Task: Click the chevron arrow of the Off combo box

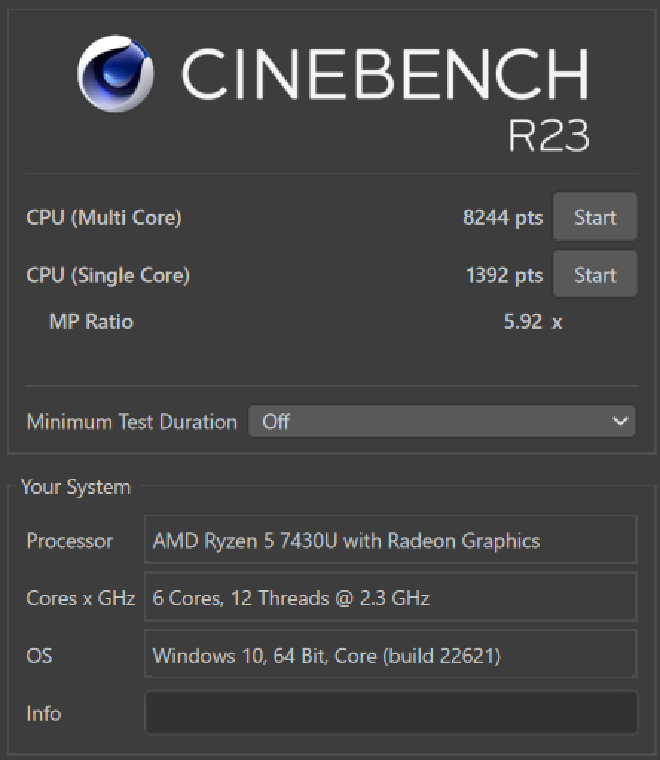Action: coord(620,422)
